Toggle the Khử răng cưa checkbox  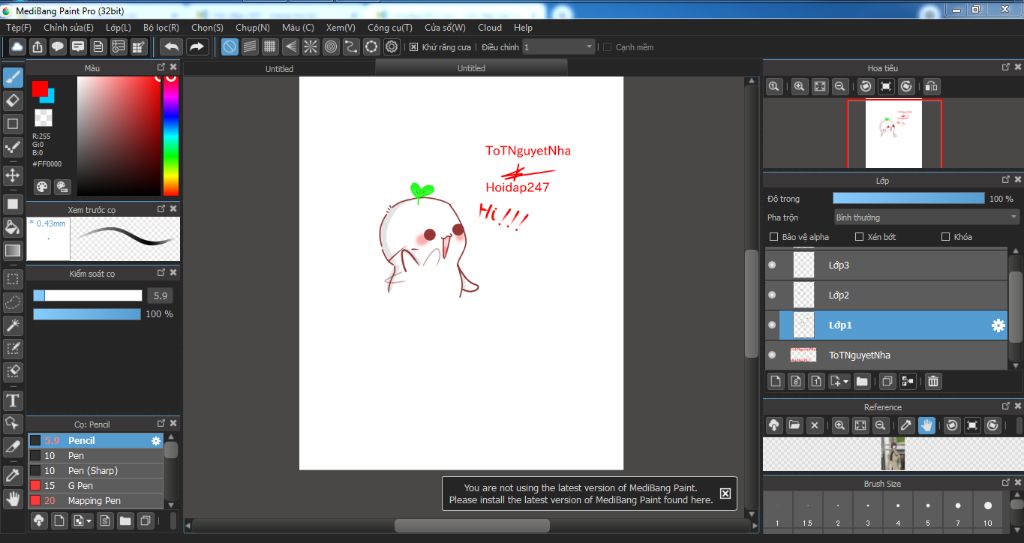point(413,47)
